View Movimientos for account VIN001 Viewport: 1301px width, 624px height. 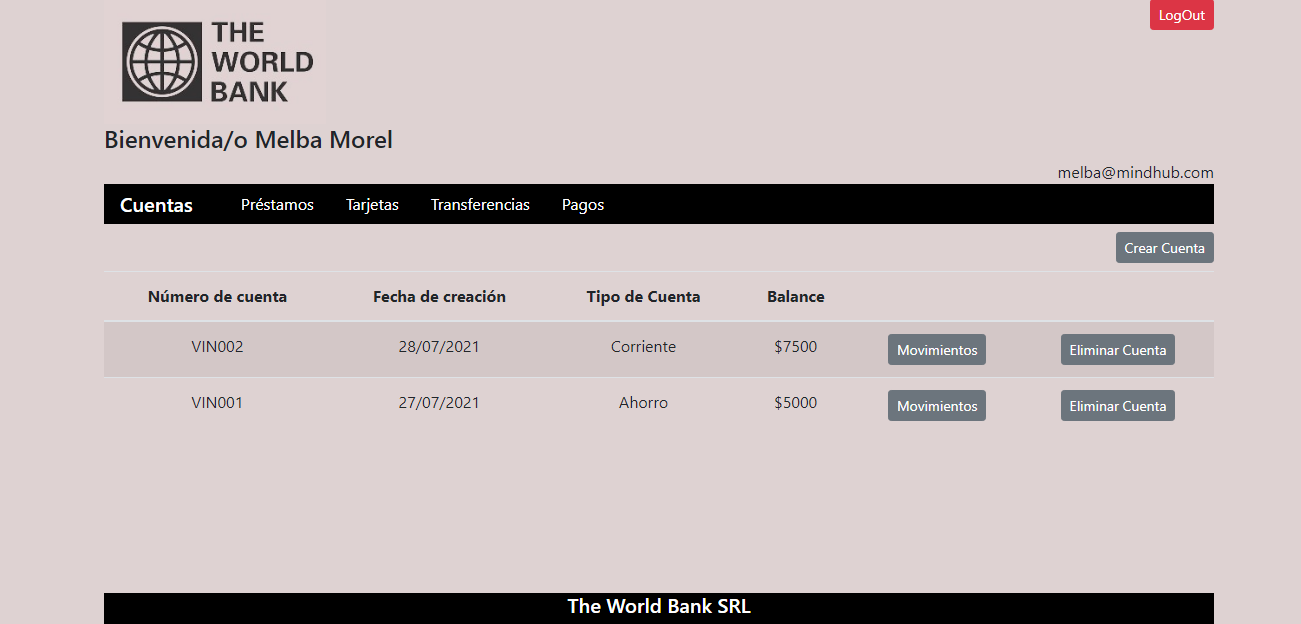936,405
